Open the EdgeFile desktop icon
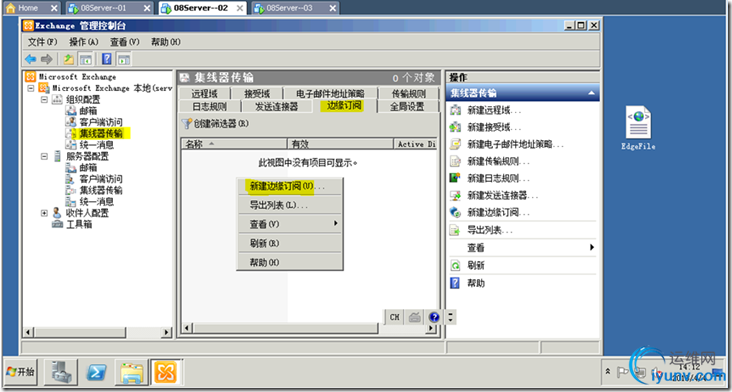The width and height of the screenshot is (732, 392). (638, 128)
